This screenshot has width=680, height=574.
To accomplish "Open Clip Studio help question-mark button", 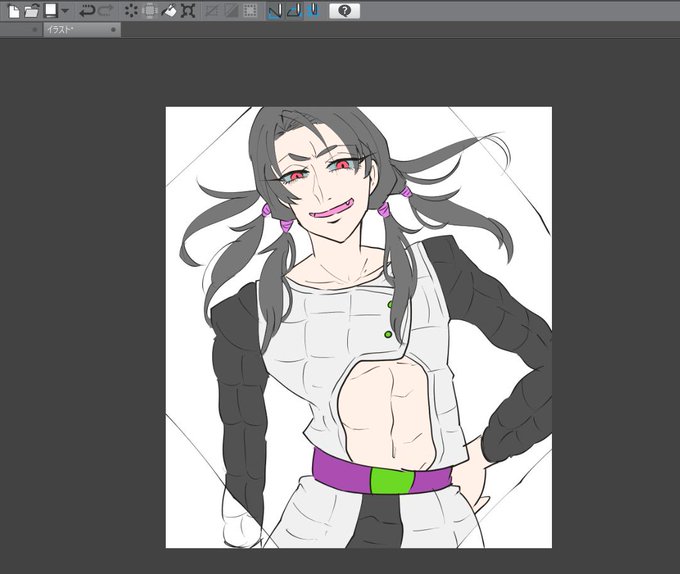I will [344, 11].
